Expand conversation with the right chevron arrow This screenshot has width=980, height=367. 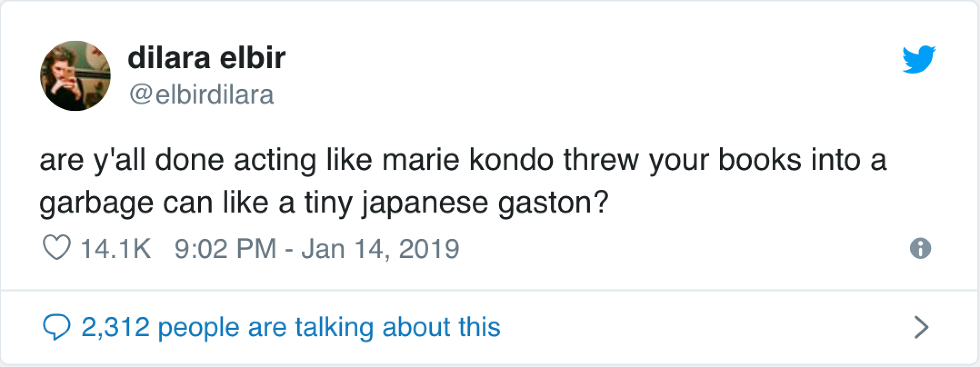(922, 327)
